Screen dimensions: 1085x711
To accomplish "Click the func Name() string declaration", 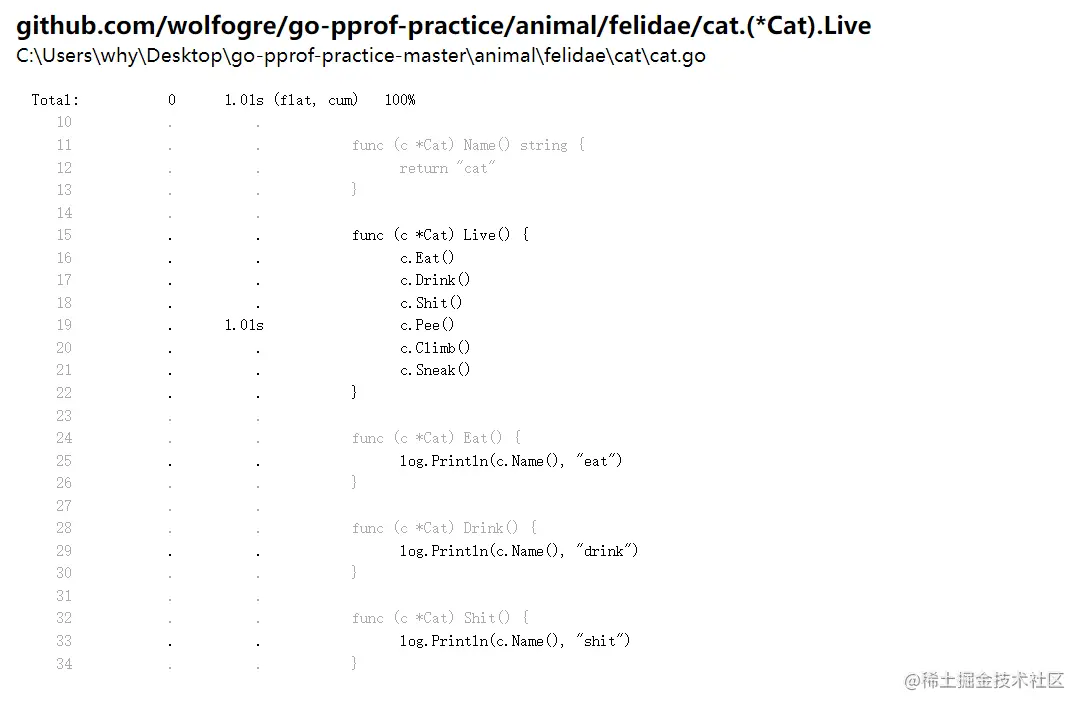I will pos(468,145).
